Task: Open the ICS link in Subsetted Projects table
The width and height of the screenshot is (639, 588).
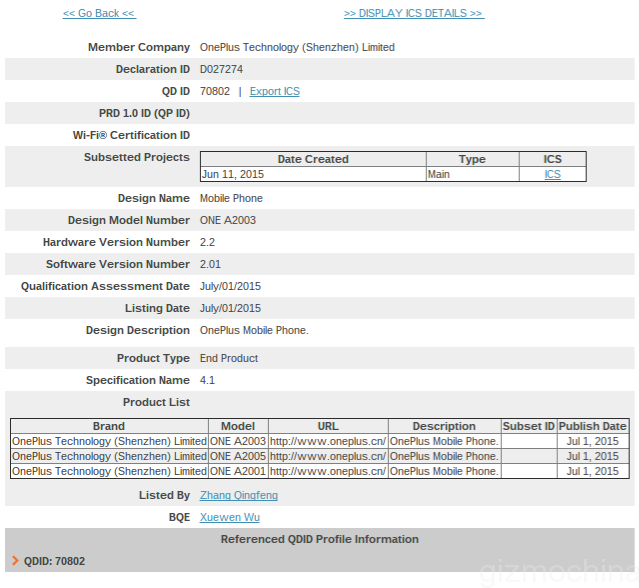Action: point(553,174)
